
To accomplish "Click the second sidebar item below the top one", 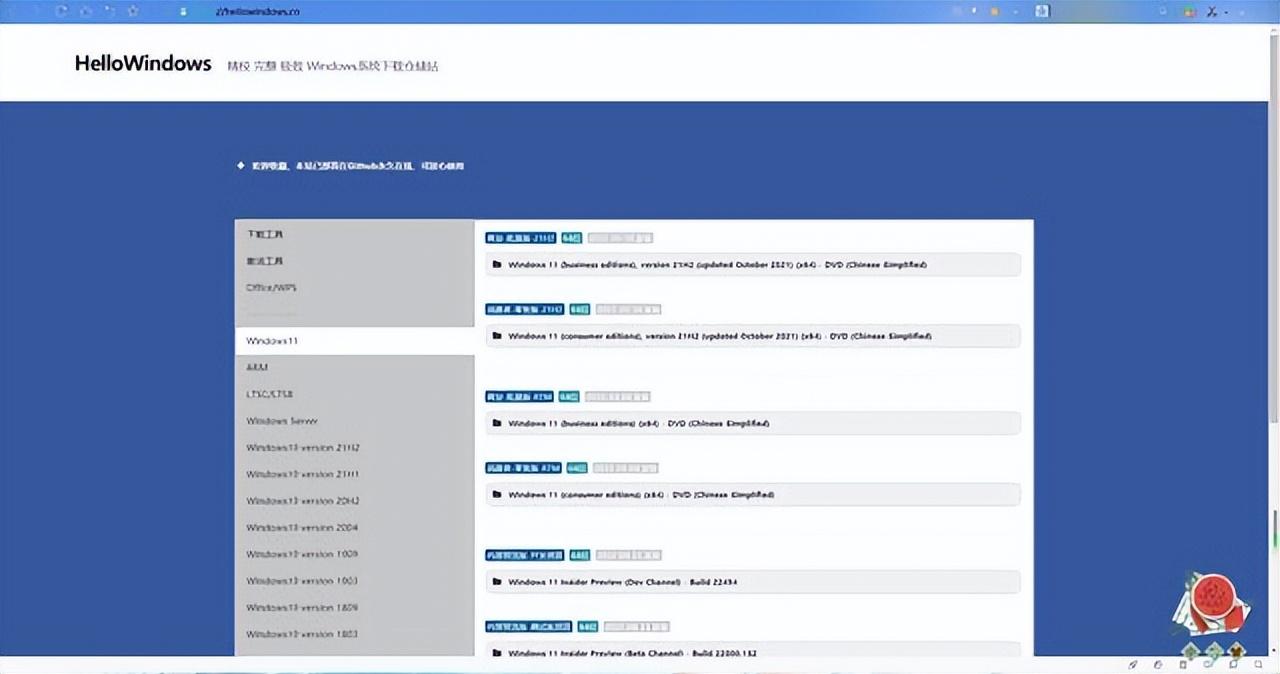I will click(x=354, y=261).
